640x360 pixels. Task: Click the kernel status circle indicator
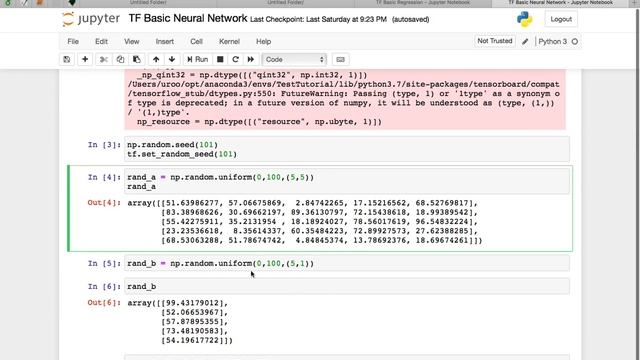[x=575, y=42]
